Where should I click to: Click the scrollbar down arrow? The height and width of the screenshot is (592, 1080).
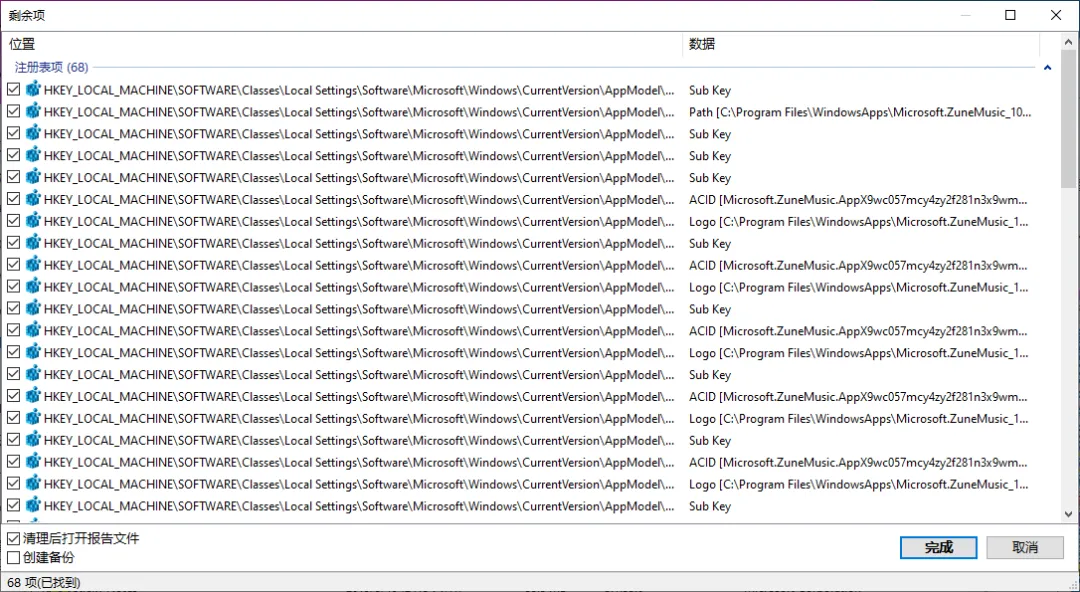point(1068,514)
